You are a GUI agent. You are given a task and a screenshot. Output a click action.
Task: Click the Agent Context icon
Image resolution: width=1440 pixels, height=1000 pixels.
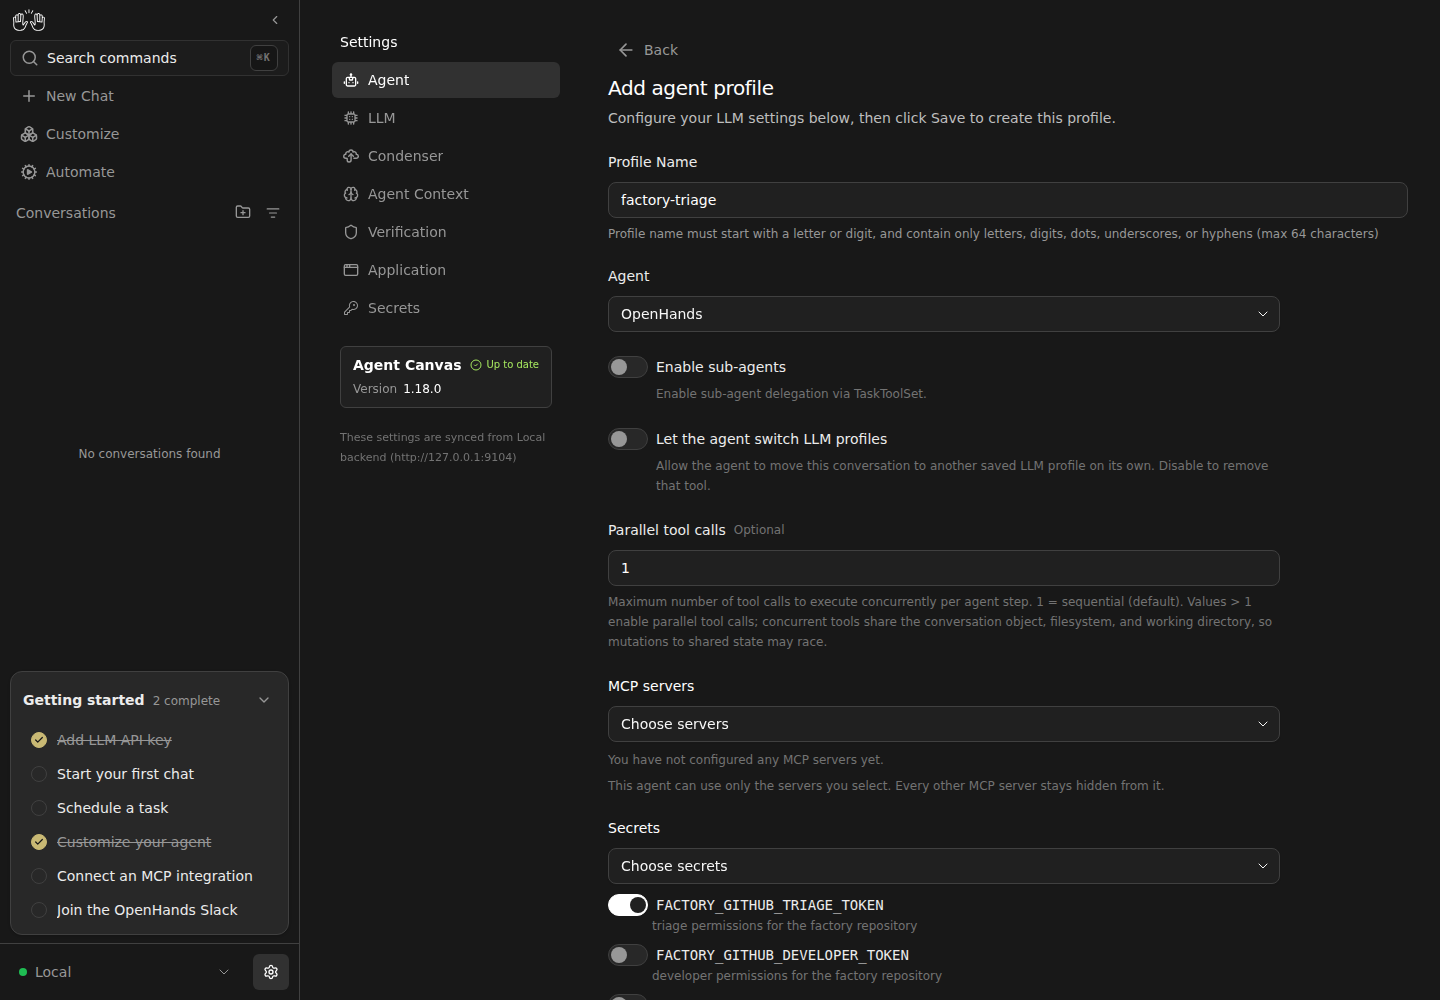pos(351,194)
